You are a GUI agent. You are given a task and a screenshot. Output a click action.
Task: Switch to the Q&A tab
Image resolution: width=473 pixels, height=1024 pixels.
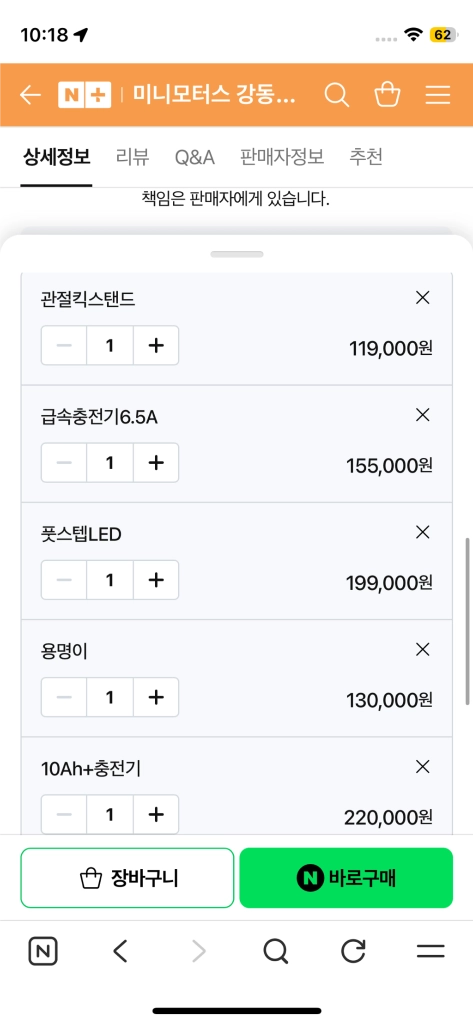click(195, 157)
